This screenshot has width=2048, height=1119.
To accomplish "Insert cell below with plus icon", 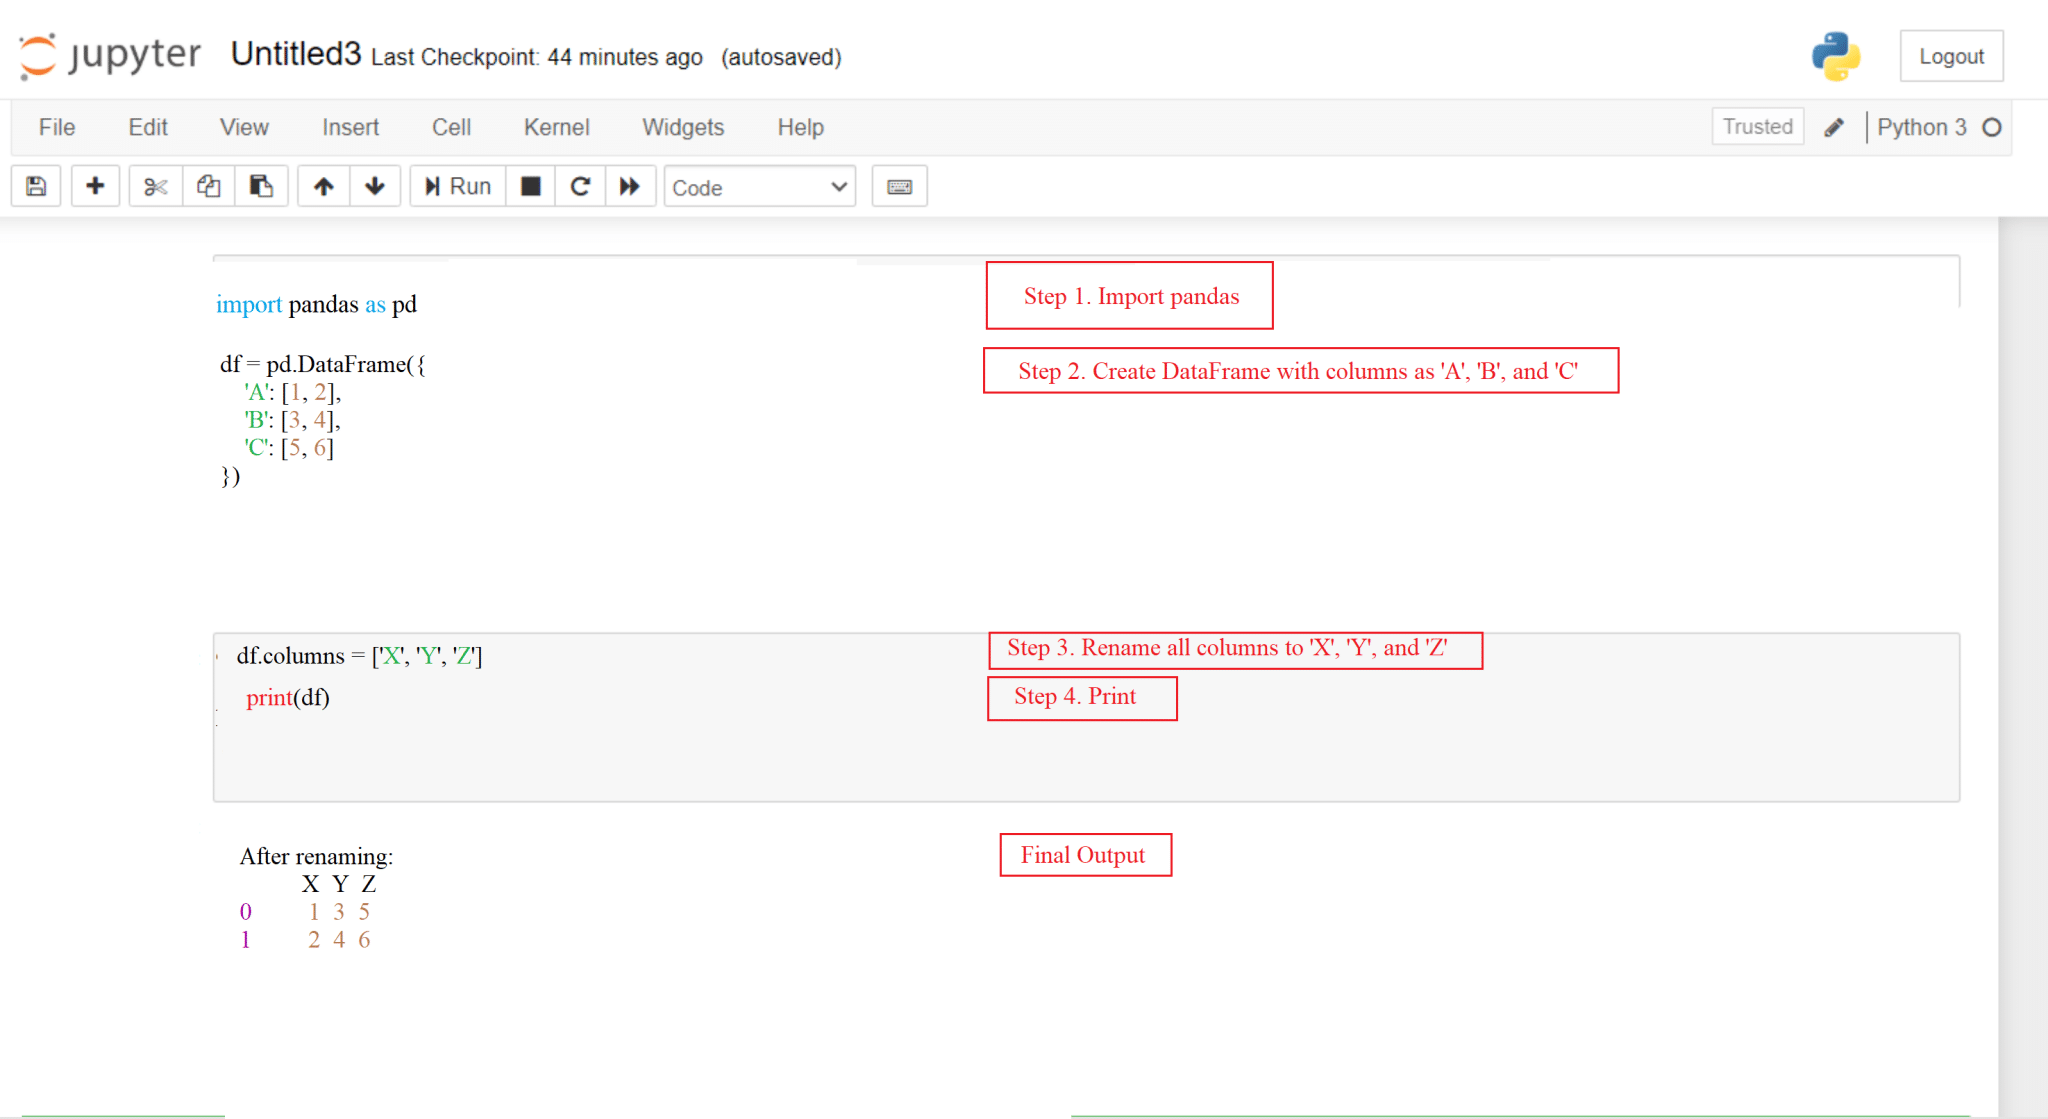I will click(95, 187).
